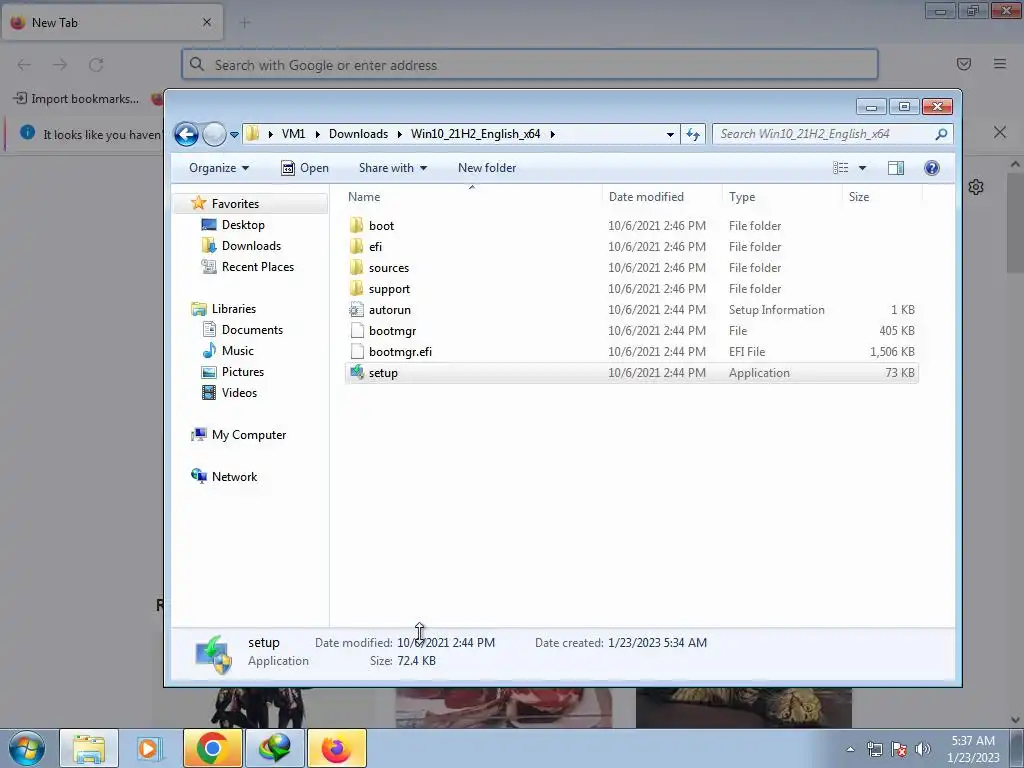
Task: Open the Firefox hamburger menu
Action: point(1000,64)
